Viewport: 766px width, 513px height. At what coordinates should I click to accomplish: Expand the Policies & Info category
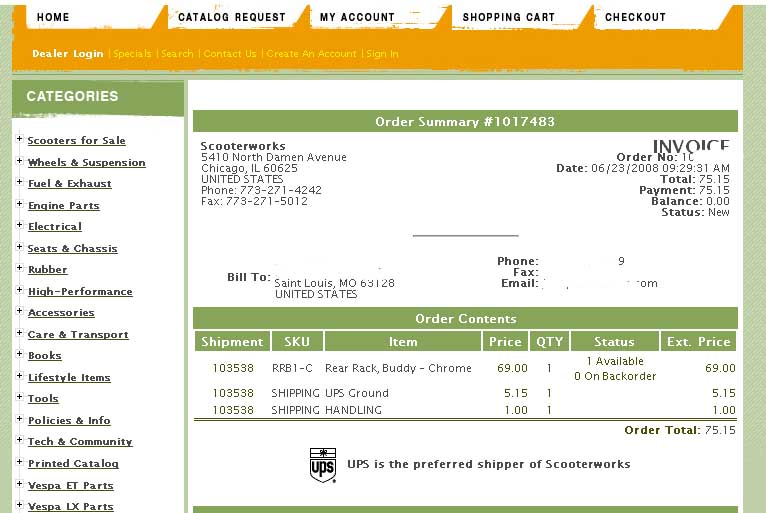pyautogui.click(x=19, y=419)
